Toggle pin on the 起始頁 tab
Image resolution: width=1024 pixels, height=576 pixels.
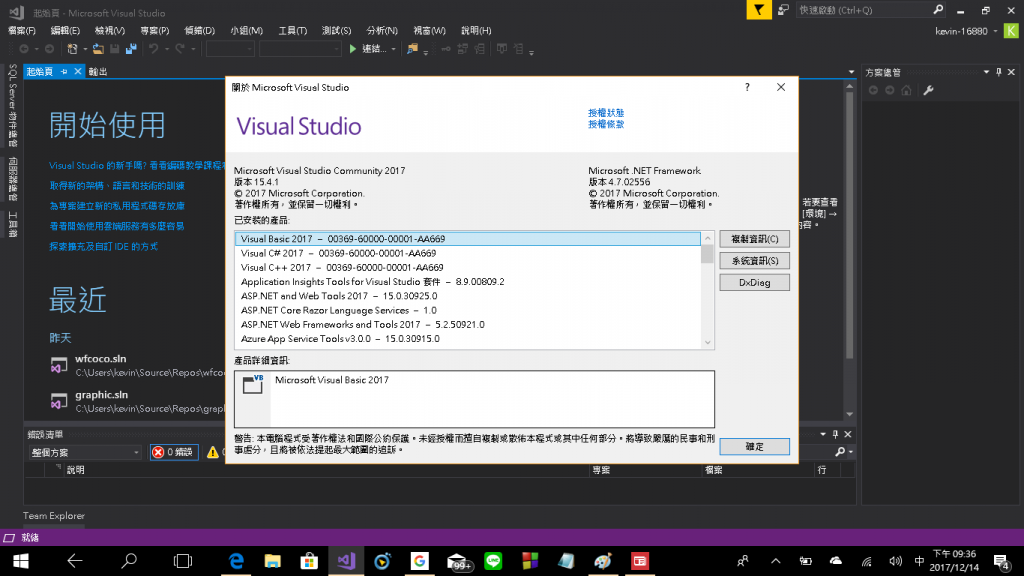pyautogui.click(x=64, y=71)
